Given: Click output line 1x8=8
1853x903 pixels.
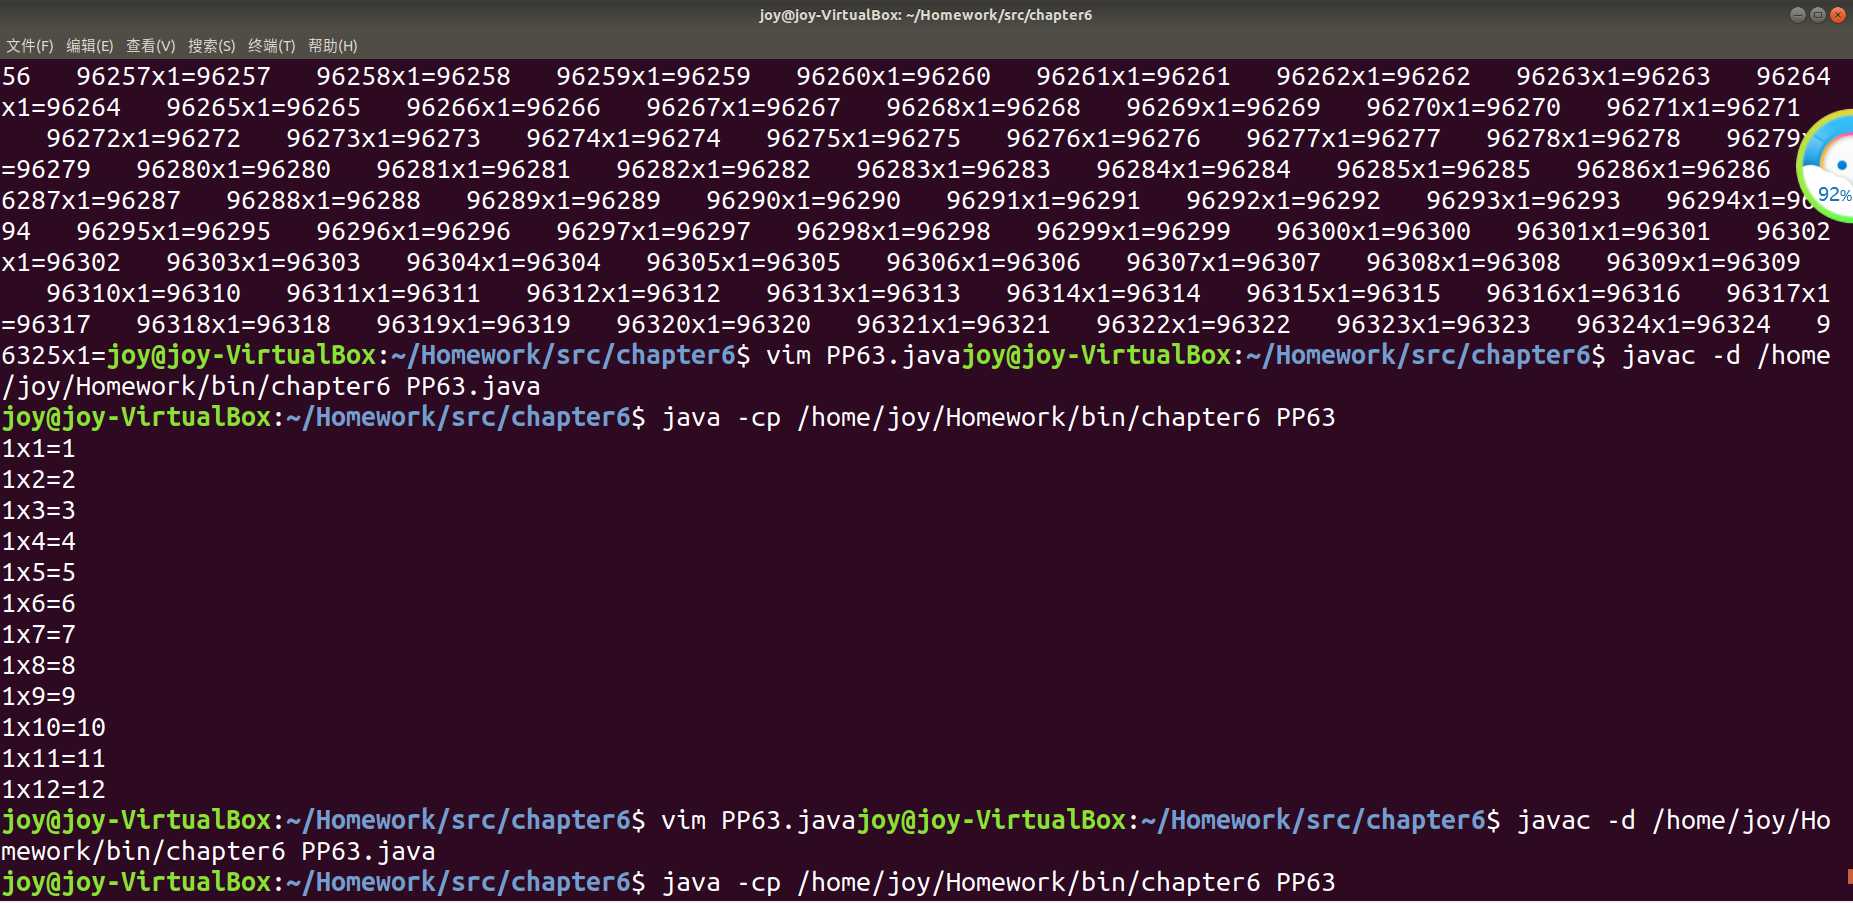Looking at the screenshot, I should click(x=38, y=666).
